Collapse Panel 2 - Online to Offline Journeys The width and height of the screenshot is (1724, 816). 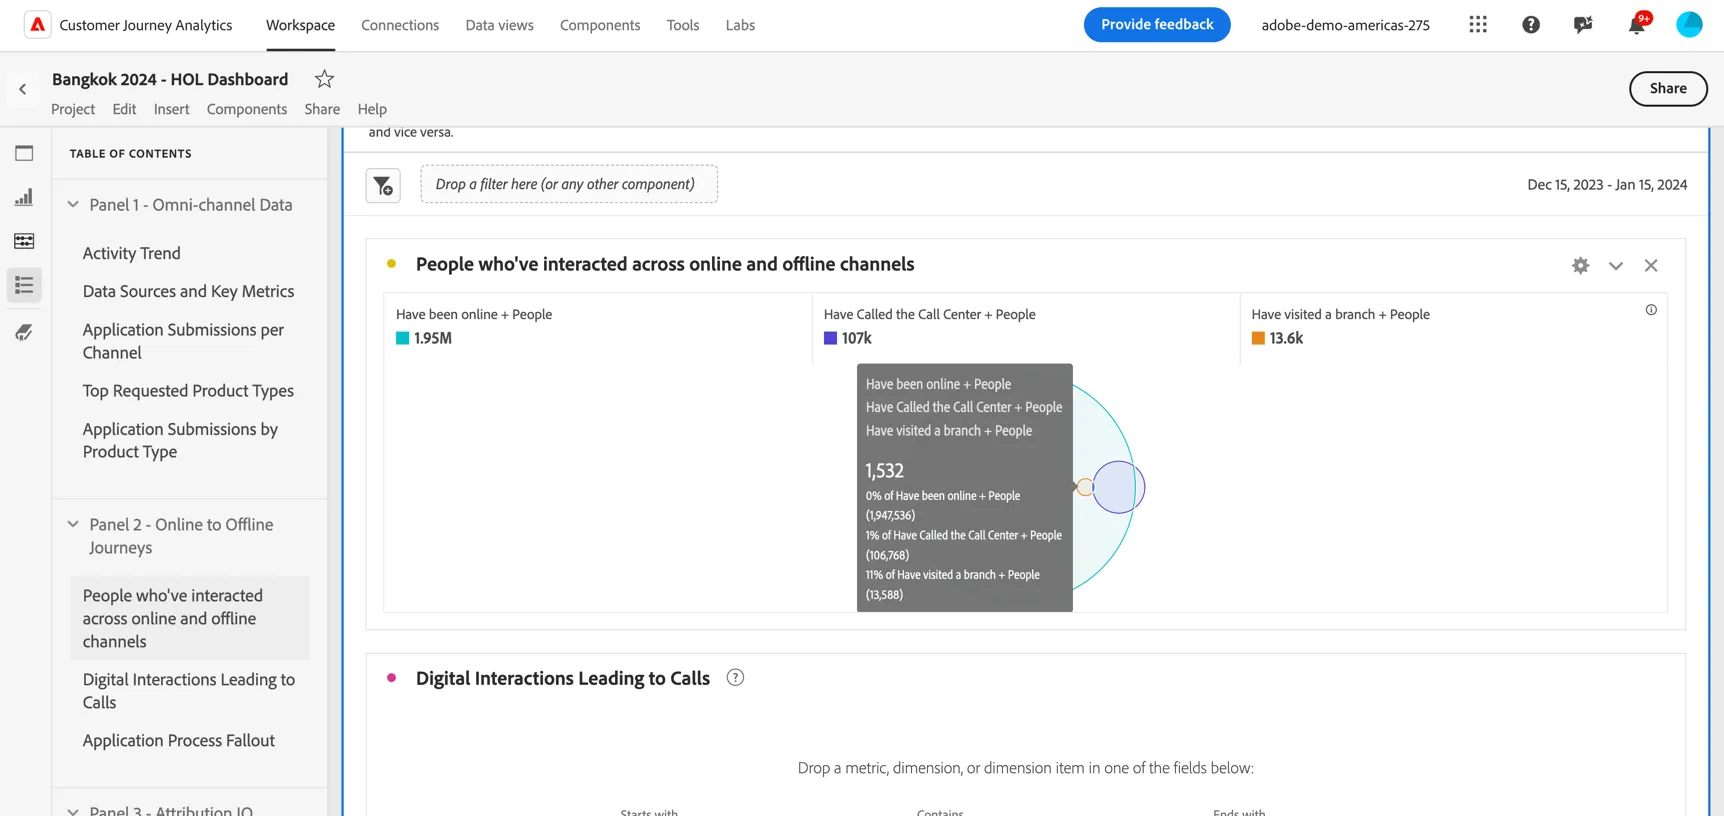[73, 524]
